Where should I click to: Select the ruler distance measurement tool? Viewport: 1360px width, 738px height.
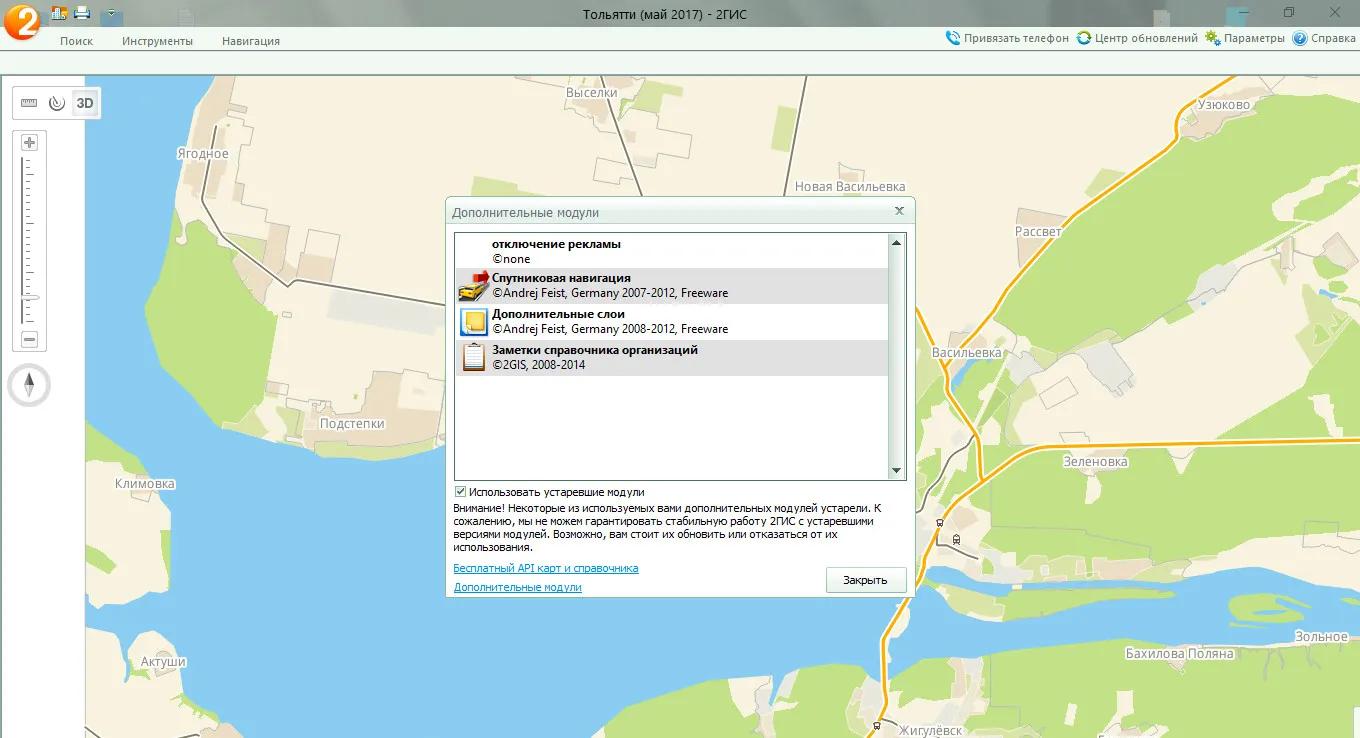tap(29, 103)
